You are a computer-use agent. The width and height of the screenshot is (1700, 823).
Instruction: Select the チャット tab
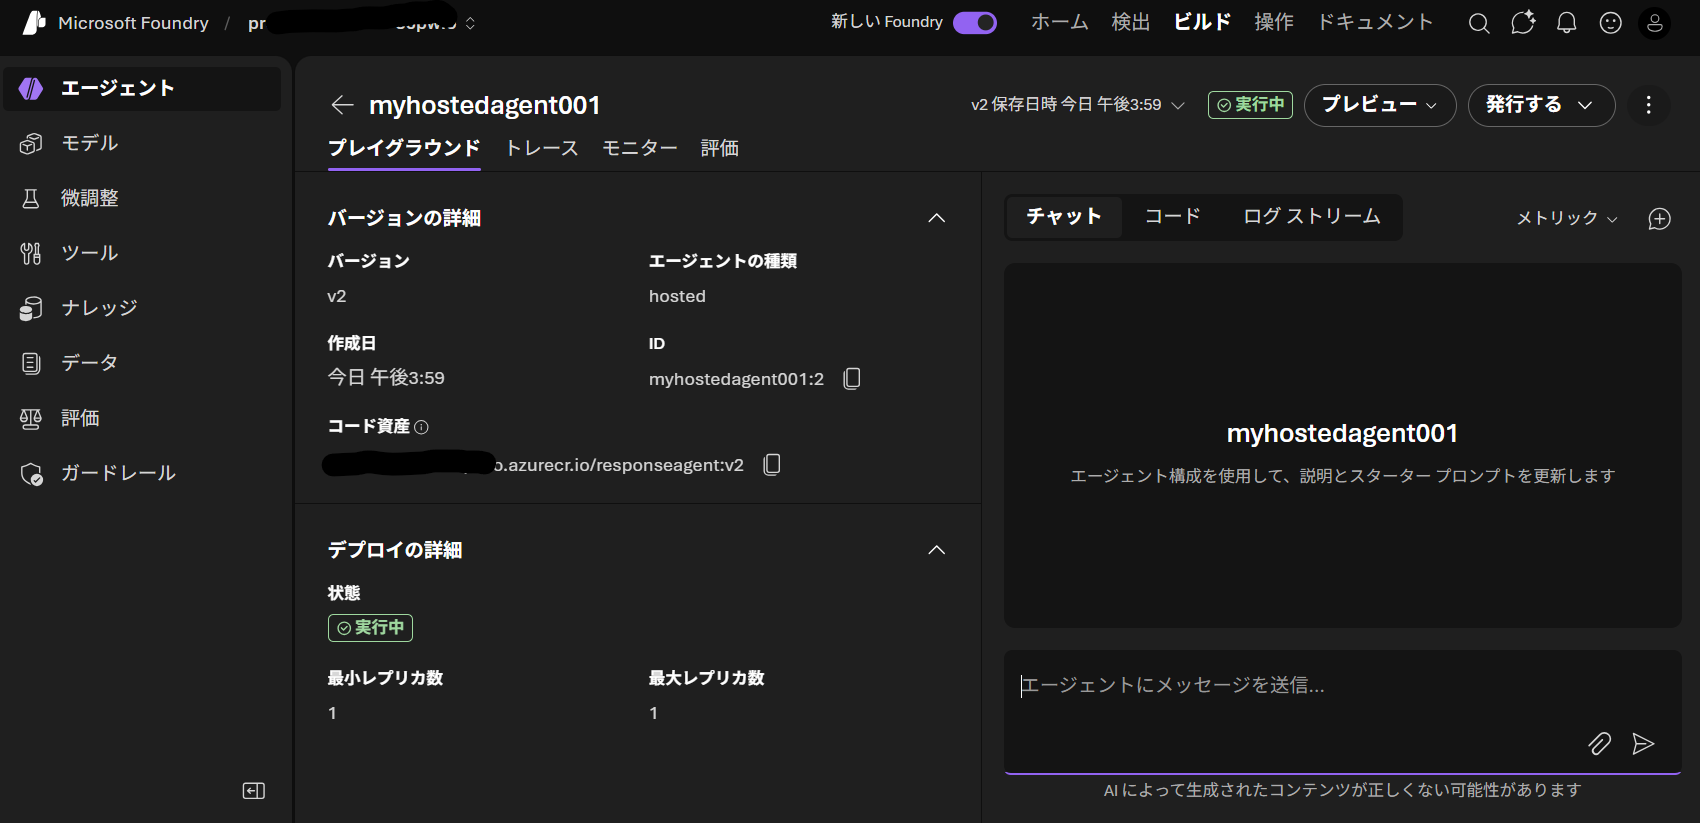[1064, 217]
